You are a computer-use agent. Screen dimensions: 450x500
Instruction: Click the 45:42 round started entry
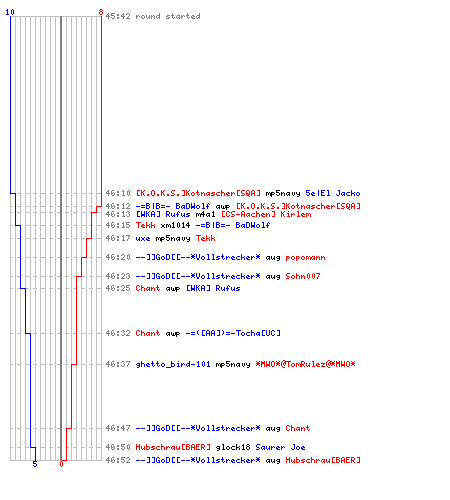[x=153, y=16]
